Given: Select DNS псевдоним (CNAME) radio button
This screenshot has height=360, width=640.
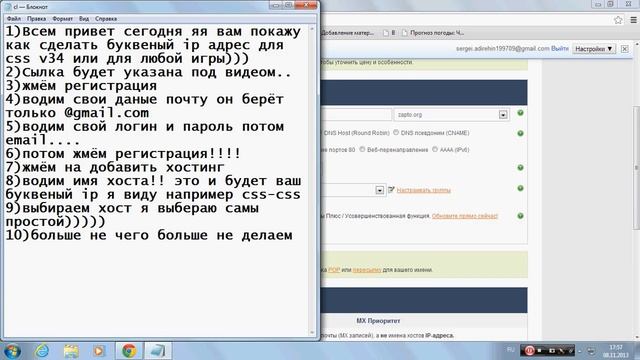Looking at the screenshot, I should tap(396, 133).
